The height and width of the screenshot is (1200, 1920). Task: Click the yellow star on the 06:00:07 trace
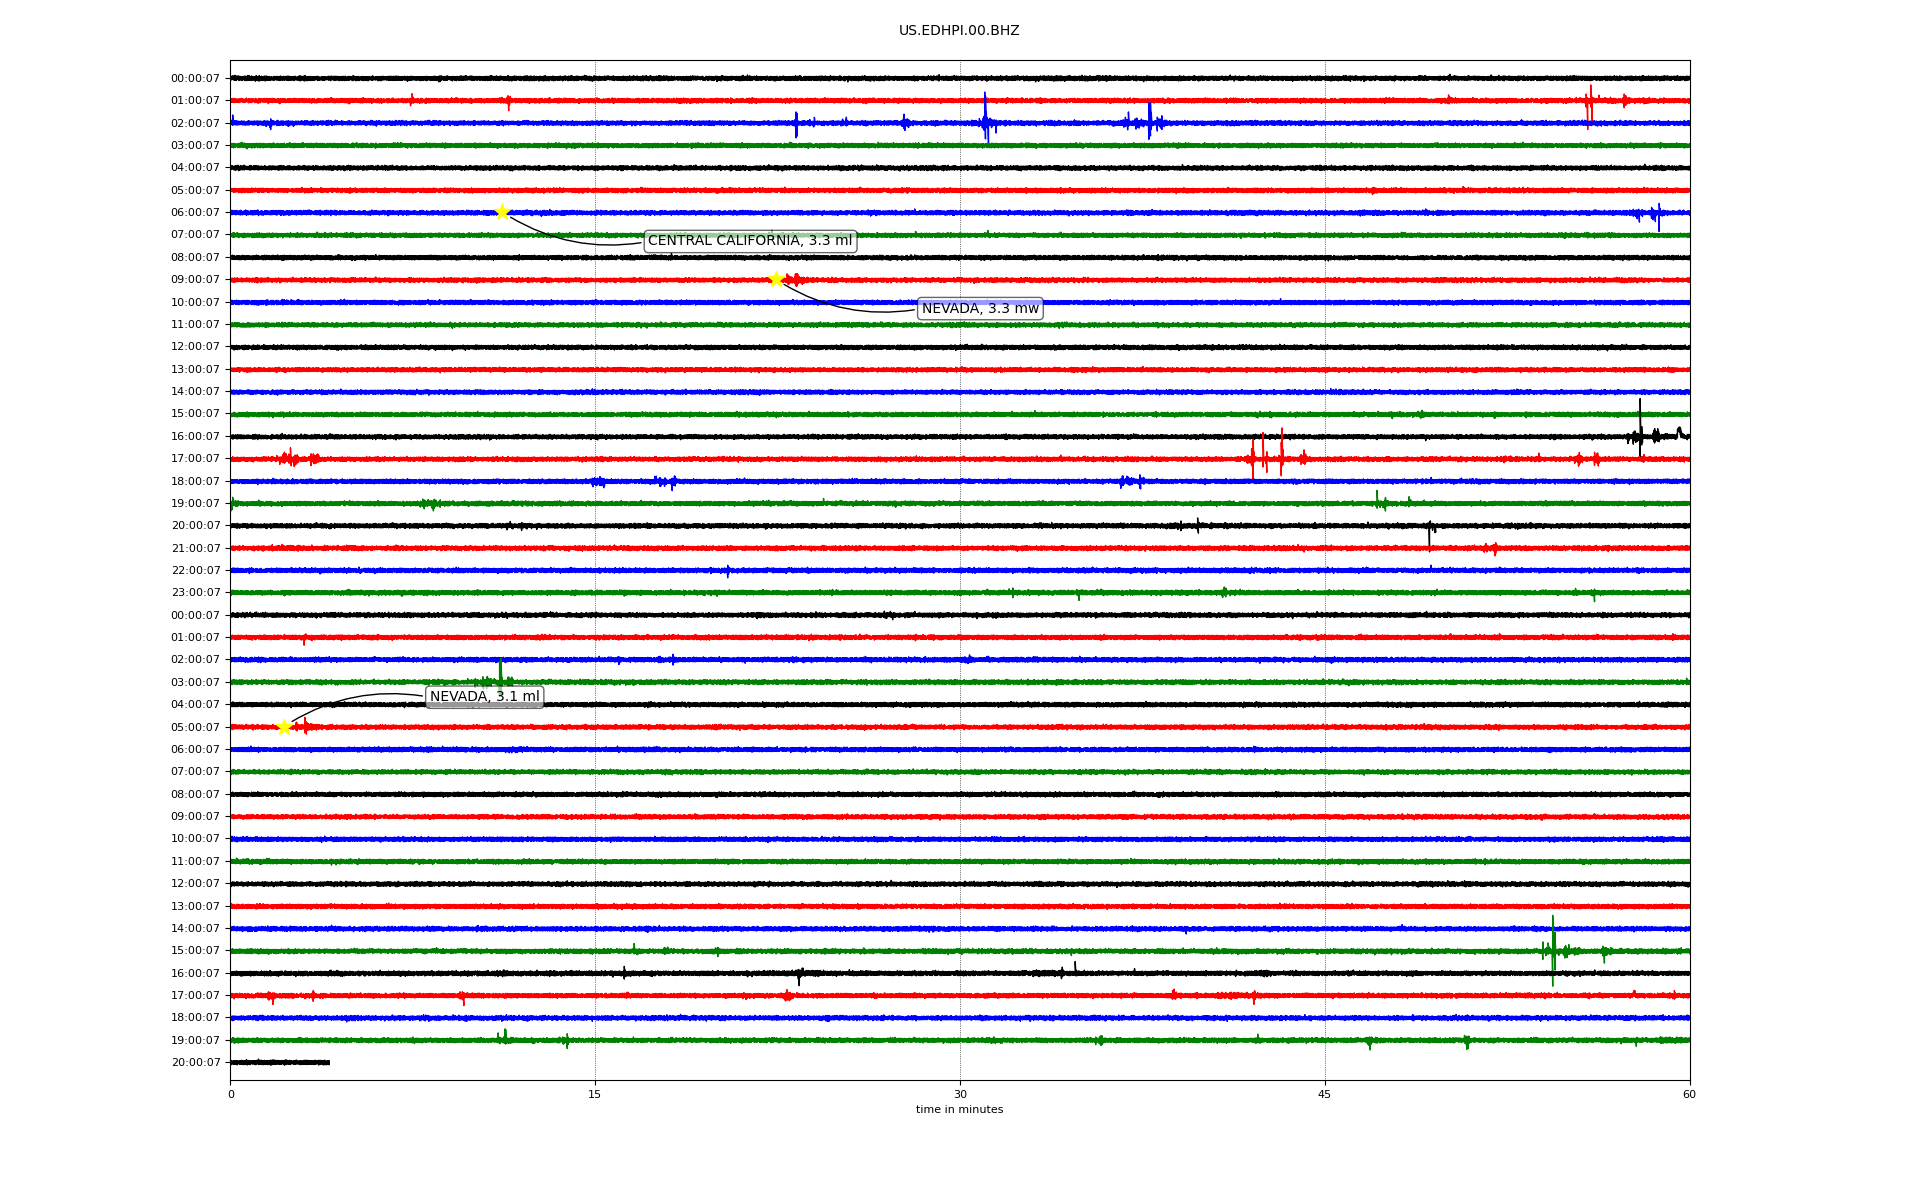pos(502,212)
